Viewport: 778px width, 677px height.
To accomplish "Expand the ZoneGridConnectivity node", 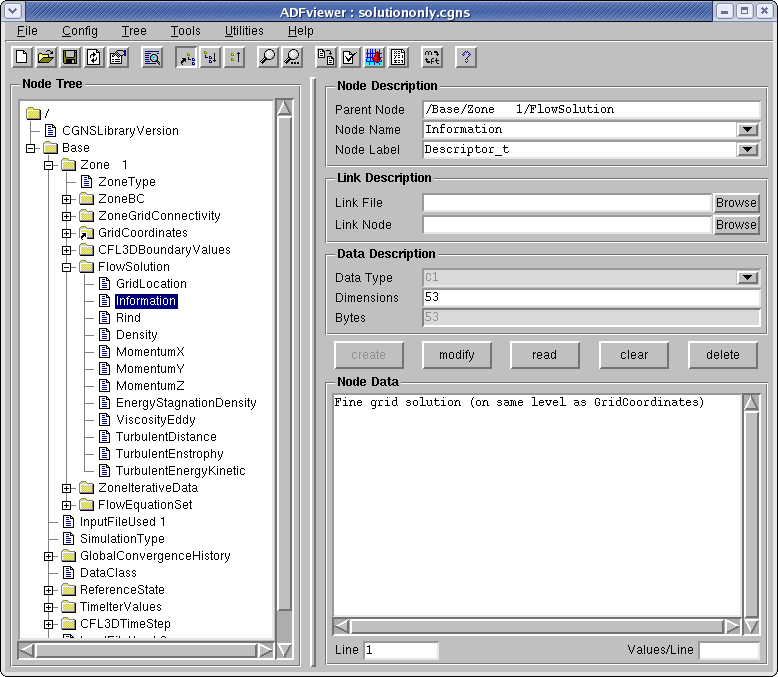I will click(66, 216).
